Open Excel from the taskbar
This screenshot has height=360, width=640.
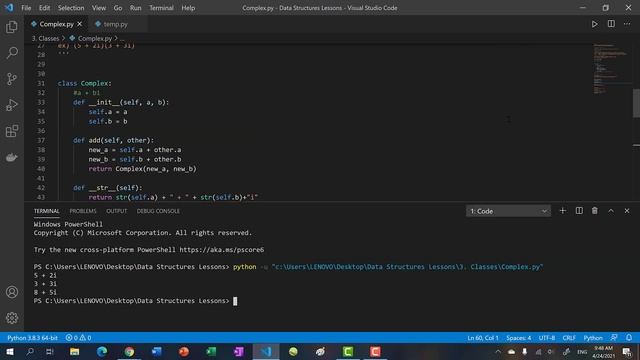[x=211, y=351]
